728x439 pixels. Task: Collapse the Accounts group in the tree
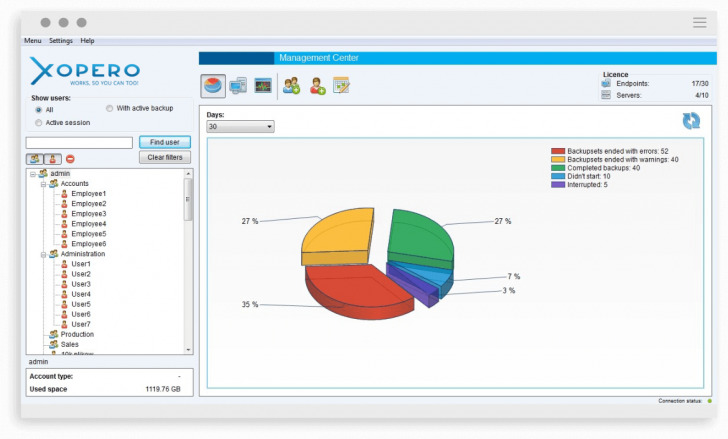coord(43,184)
